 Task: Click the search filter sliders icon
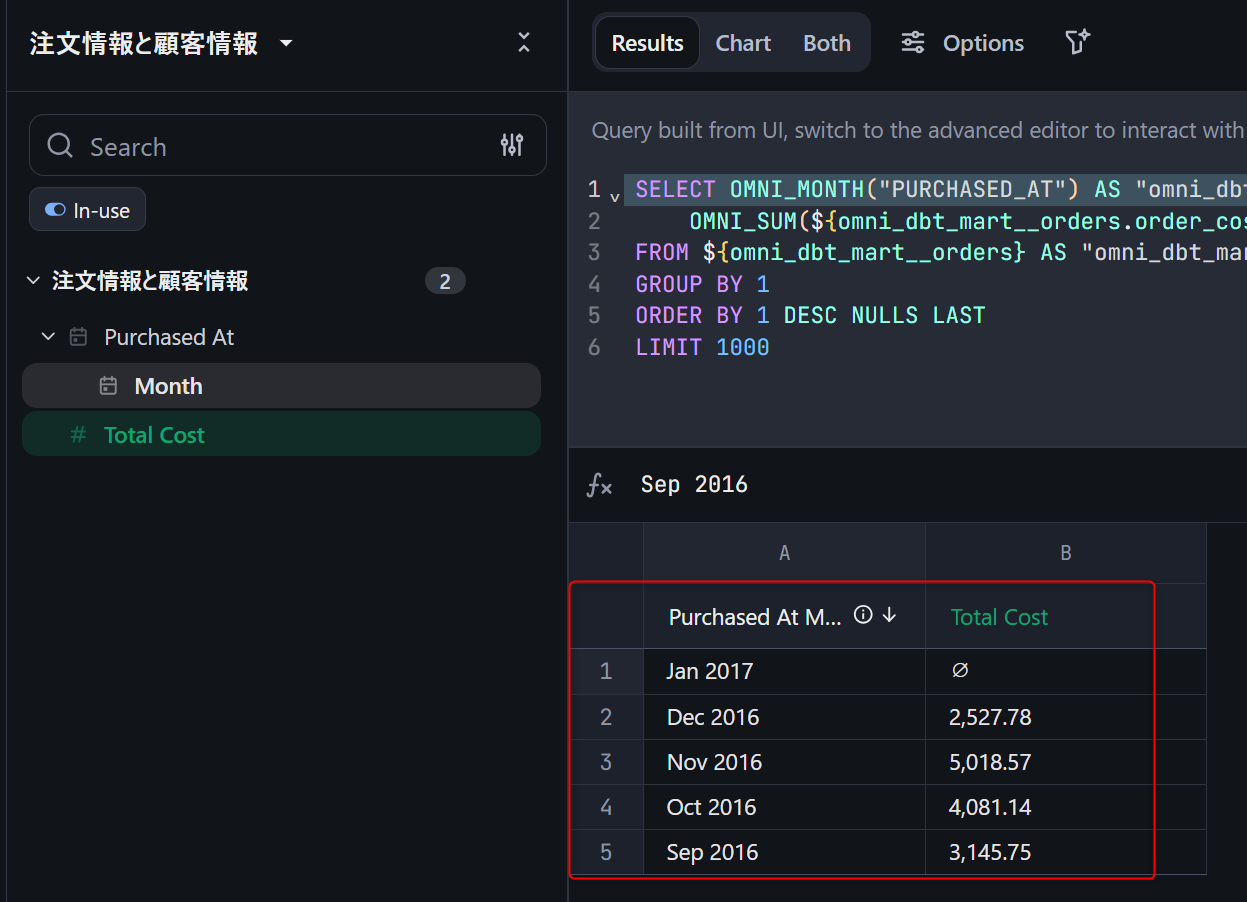coord(511,146)
